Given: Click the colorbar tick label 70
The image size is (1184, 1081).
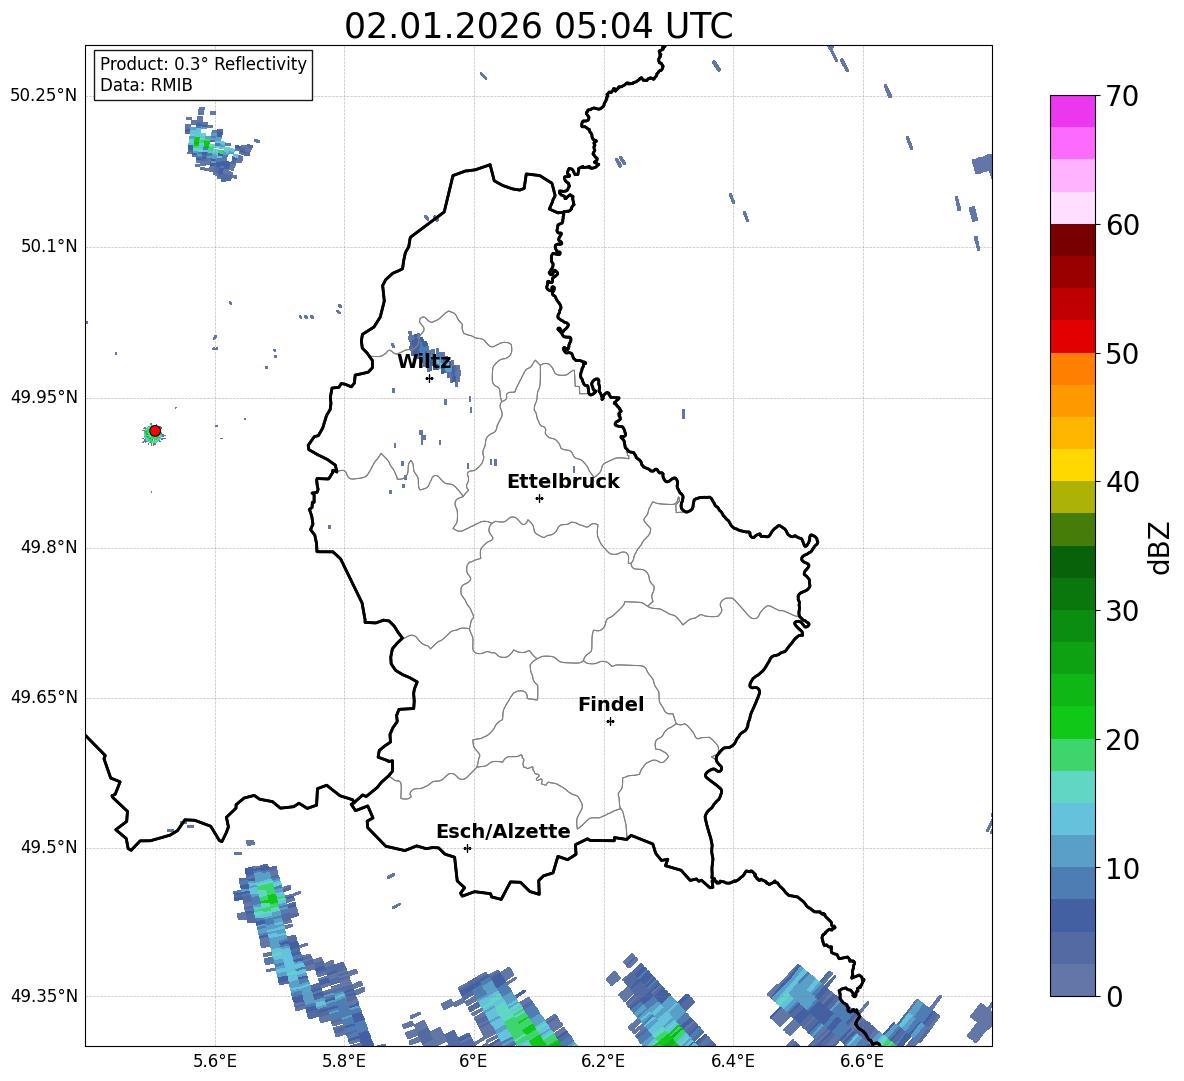Looking at the screenshot, I should (x=1122, y=96).
